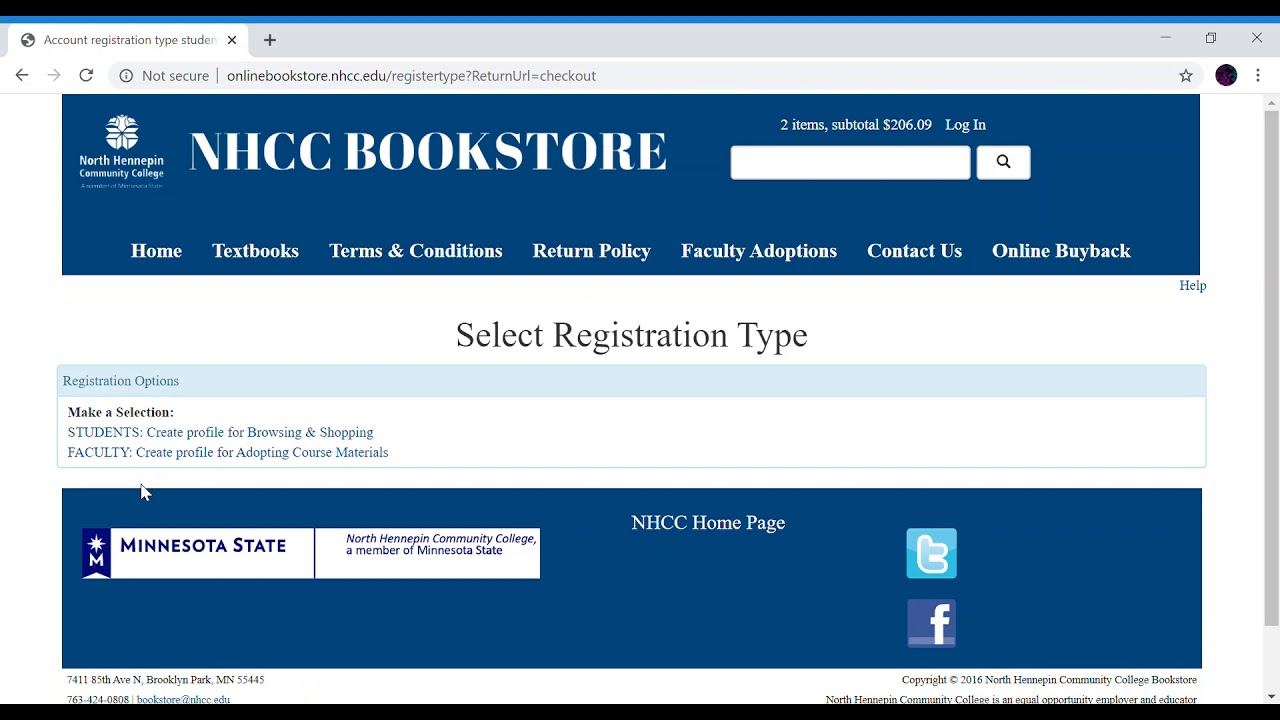Viewport: 1280px width, 720px height.
Task: Click the browser forward arrow
Action: click(54, 75)
